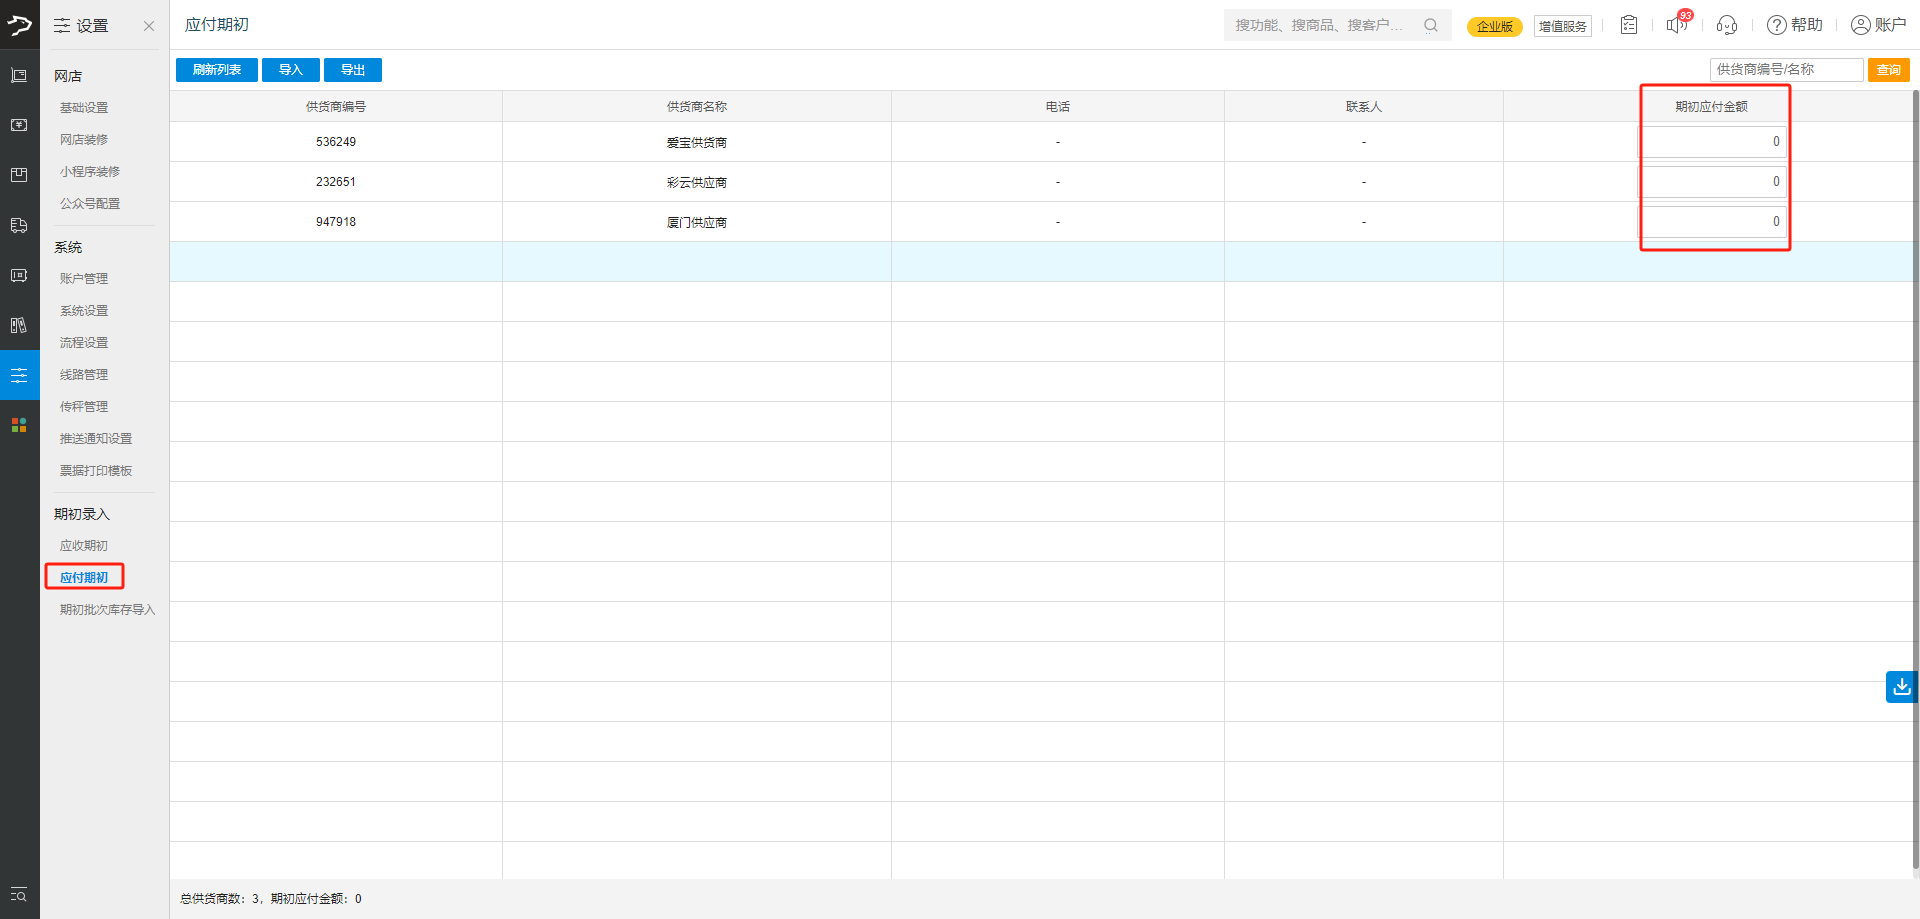Click the 供货商编号/名称 search field

pos(1786,70)
